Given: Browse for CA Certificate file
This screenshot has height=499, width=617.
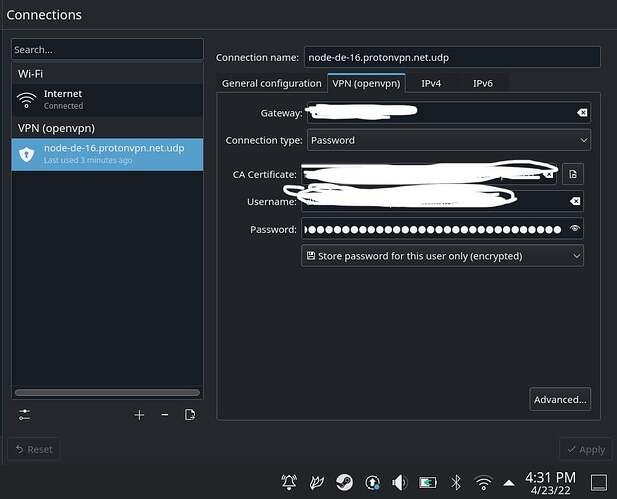Looking at the screenshot, I should pos(572,174).
